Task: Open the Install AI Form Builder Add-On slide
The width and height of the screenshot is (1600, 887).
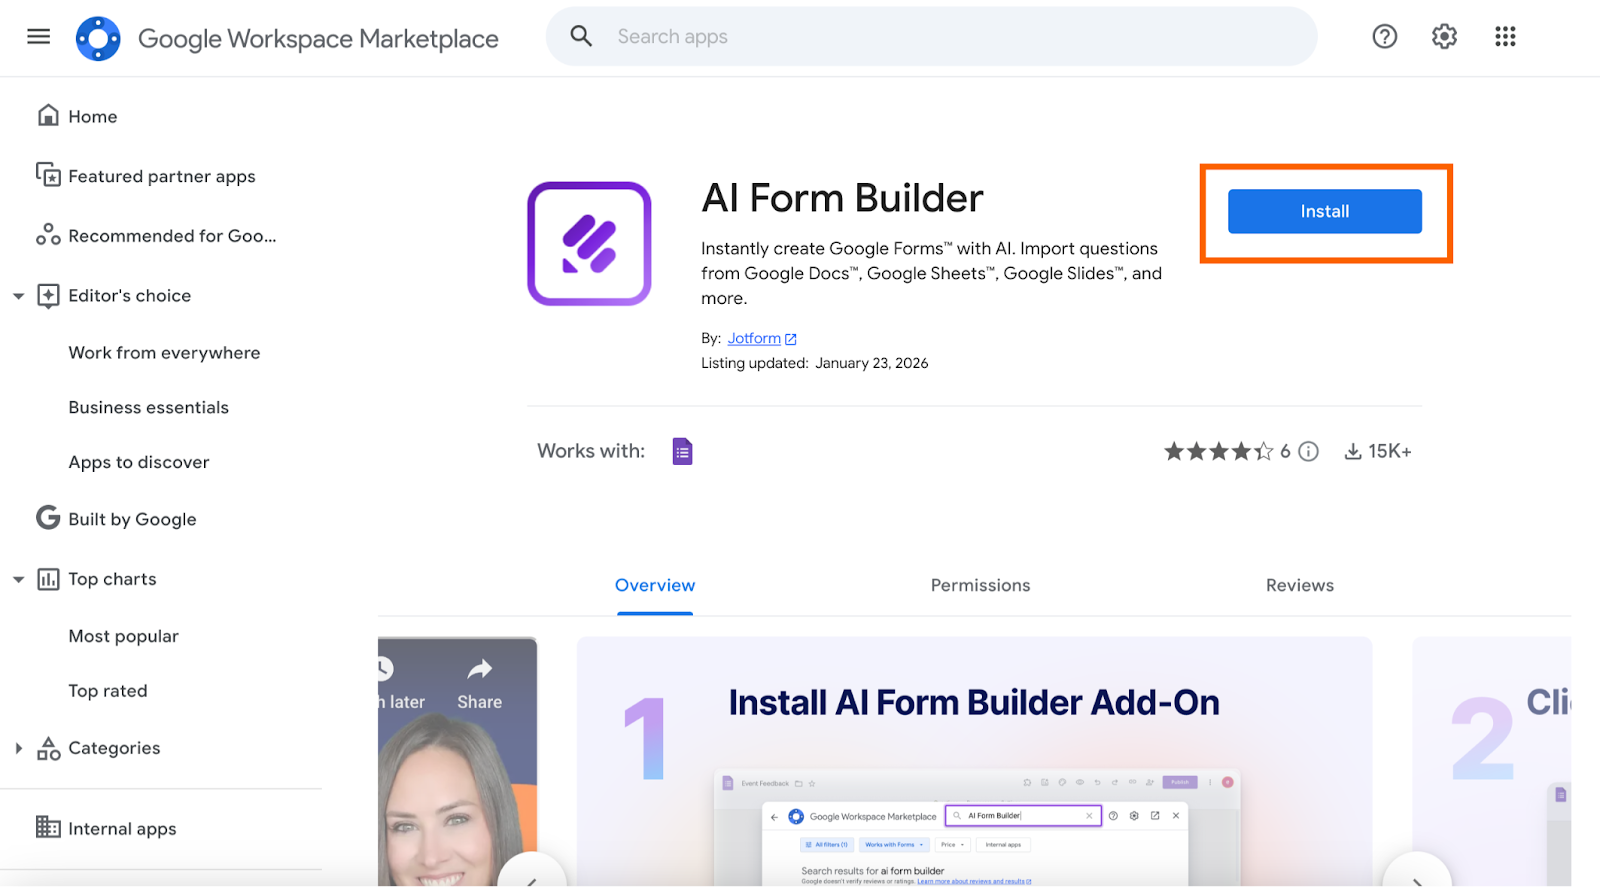Action: (974, 762)
